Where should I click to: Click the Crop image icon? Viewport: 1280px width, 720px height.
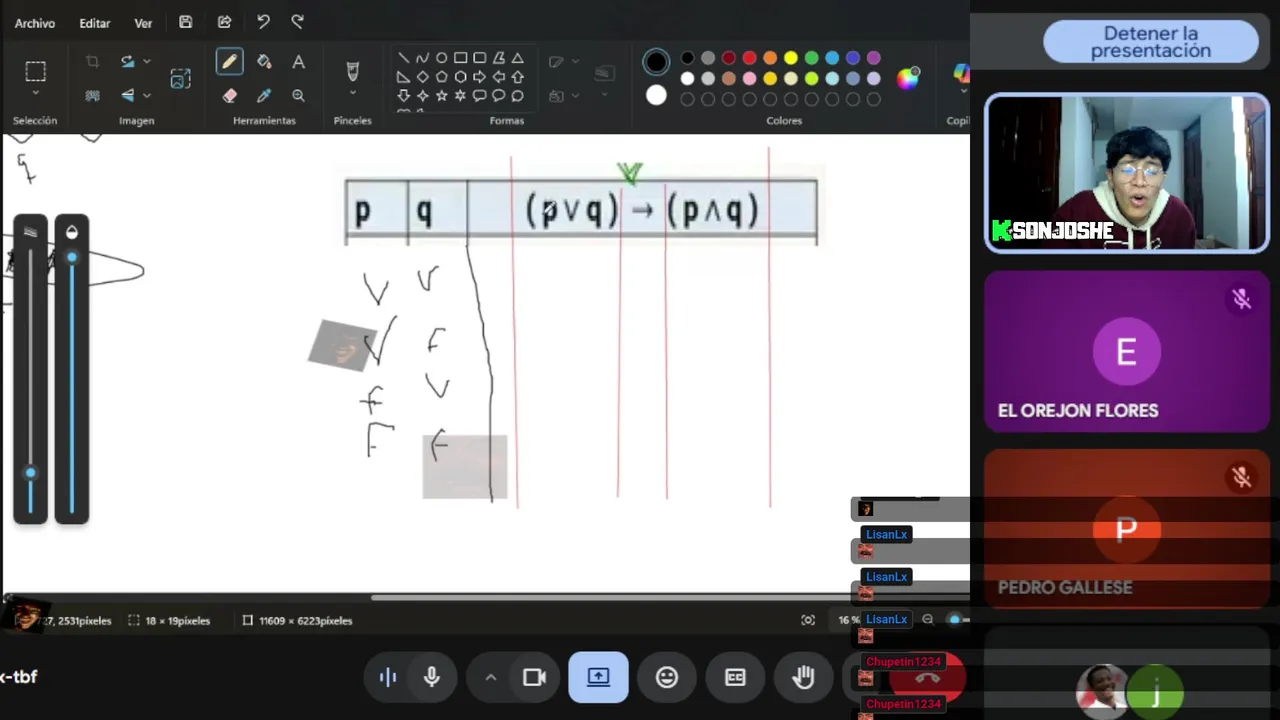(x=92, y=62)
